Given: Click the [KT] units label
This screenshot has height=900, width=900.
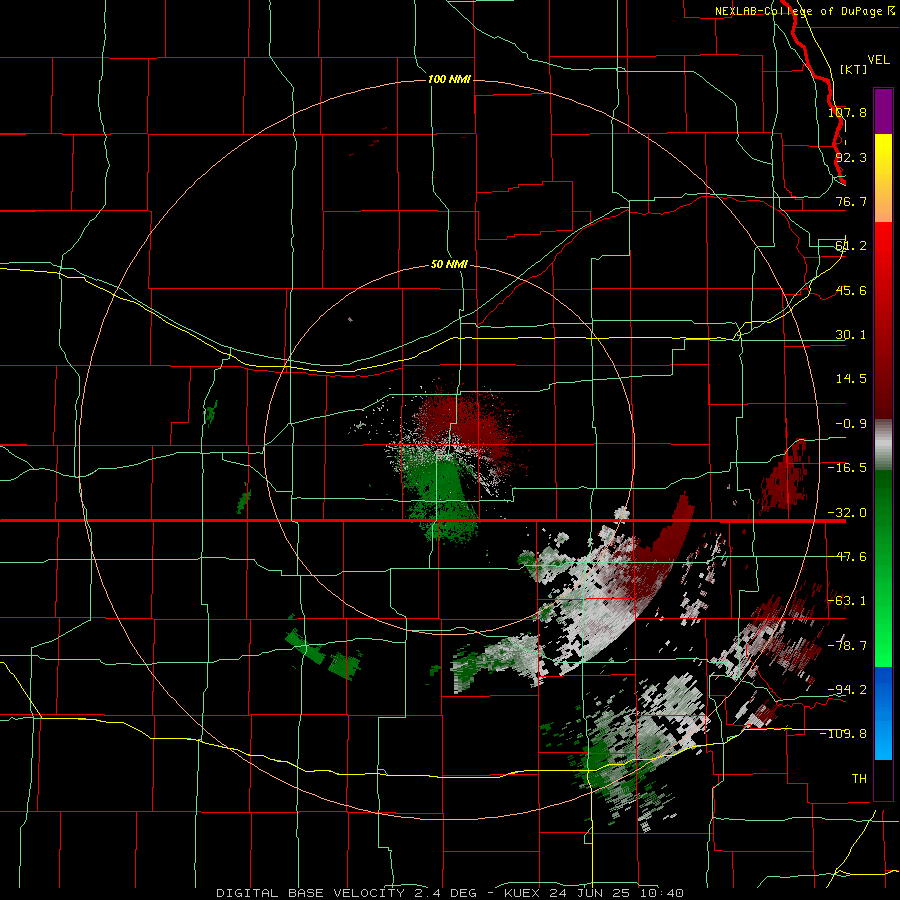Looking at the screenshot, I should (x=854, y=69).
